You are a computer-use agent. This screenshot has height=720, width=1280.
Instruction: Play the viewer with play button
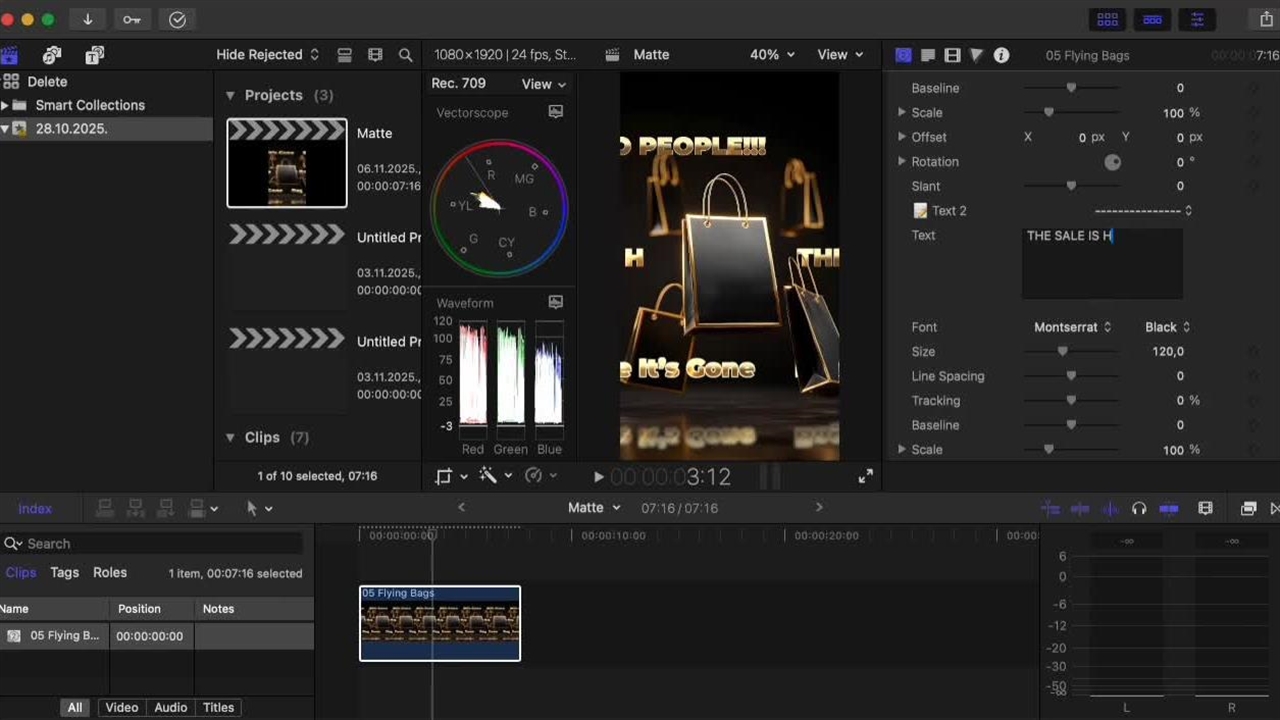tap(598, 478)
